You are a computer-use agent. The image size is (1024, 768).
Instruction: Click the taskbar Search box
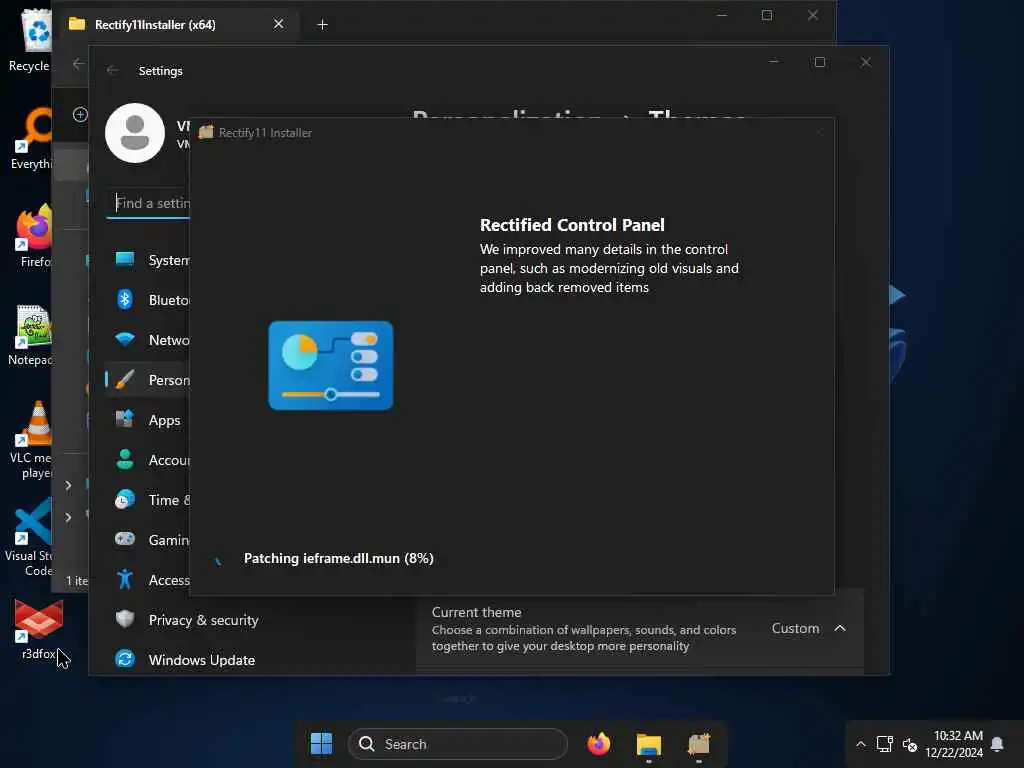click(x=458, y=744)
